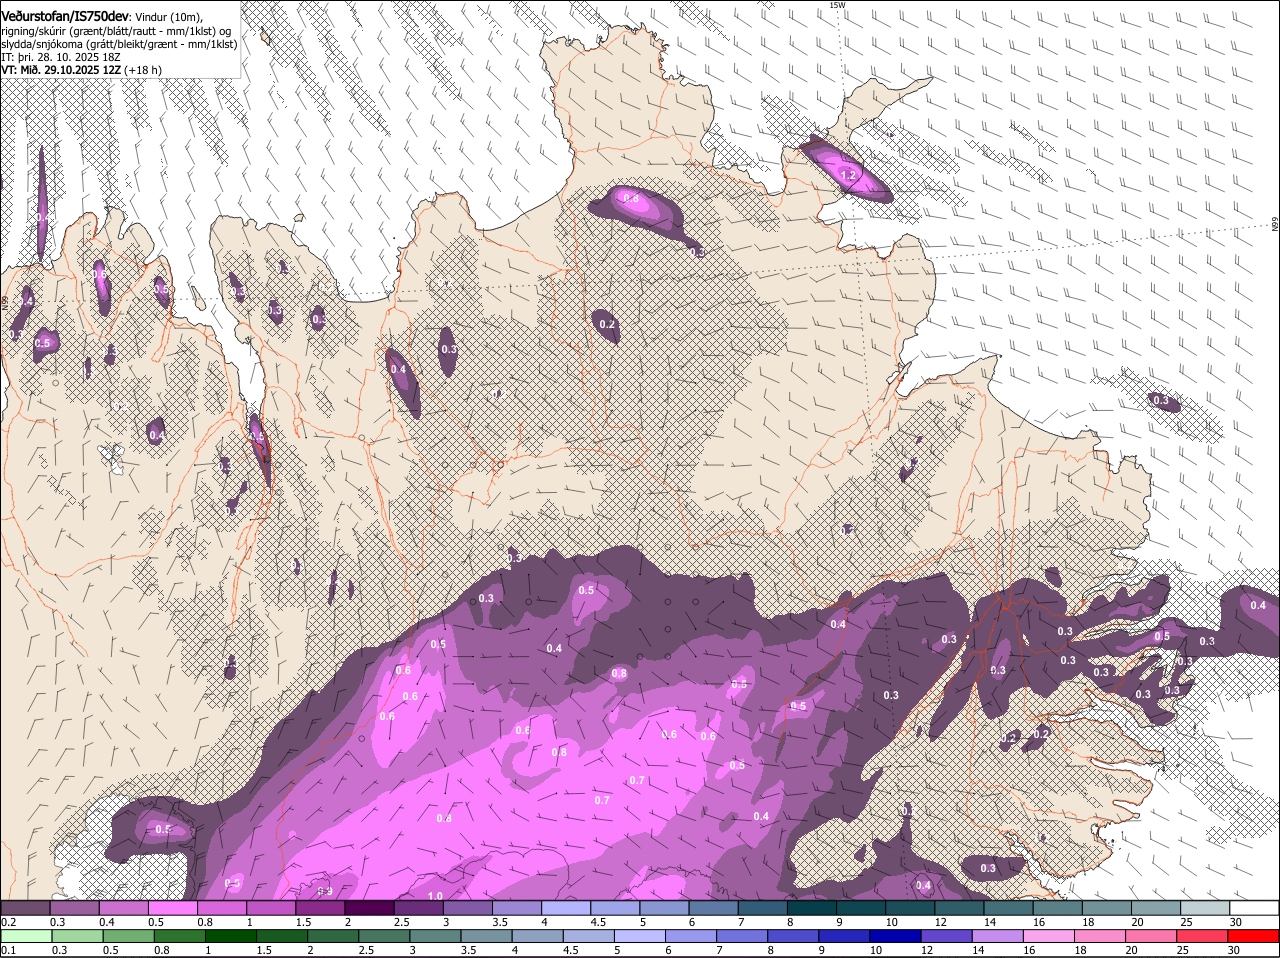Click the '20' value label in the lower legend
This screenshot has height=958, width=1280.
click(1132, 950)
